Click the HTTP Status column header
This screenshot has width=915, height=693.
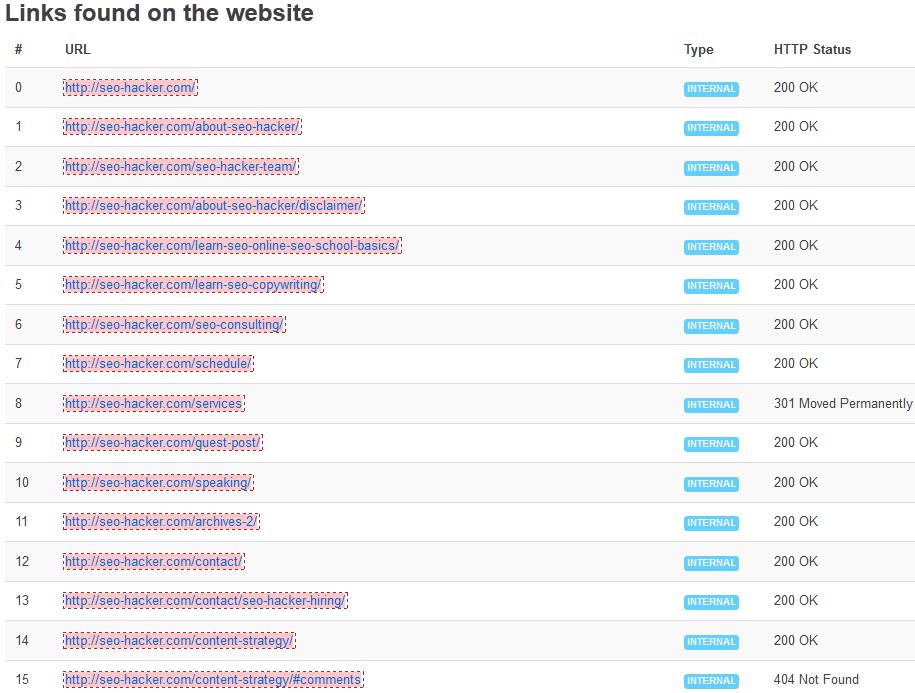(x=812, y=50)
